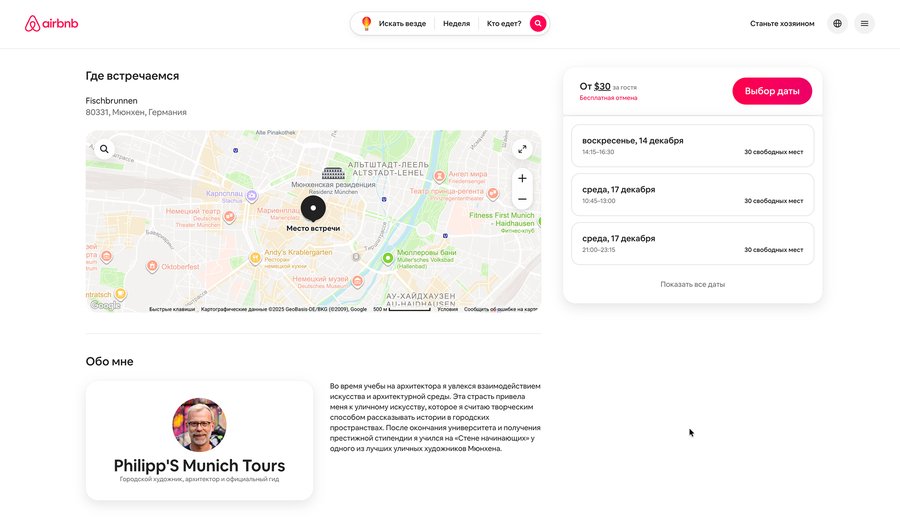
Task: Zoom out on the map
Action: tap(522, 199)
